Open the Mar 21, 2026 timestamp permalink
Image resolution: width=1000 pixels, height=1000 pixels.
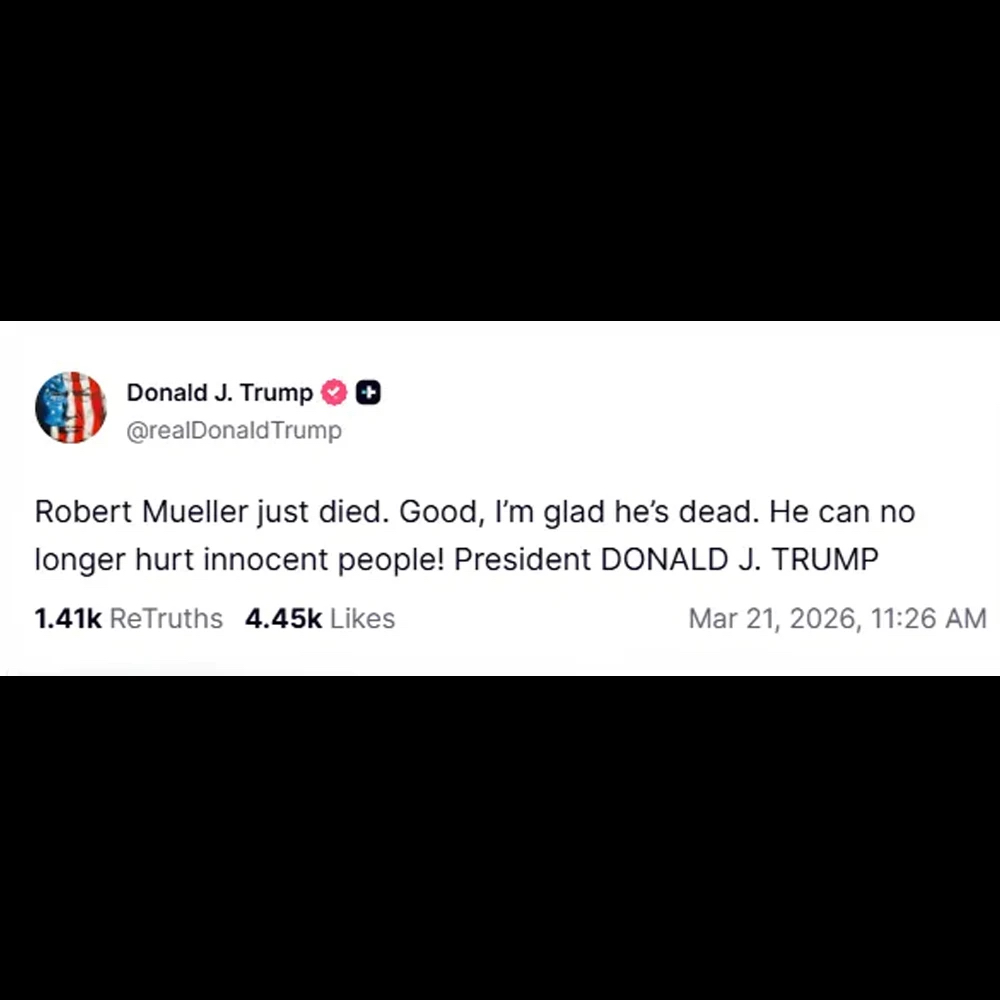coord(837,619)
